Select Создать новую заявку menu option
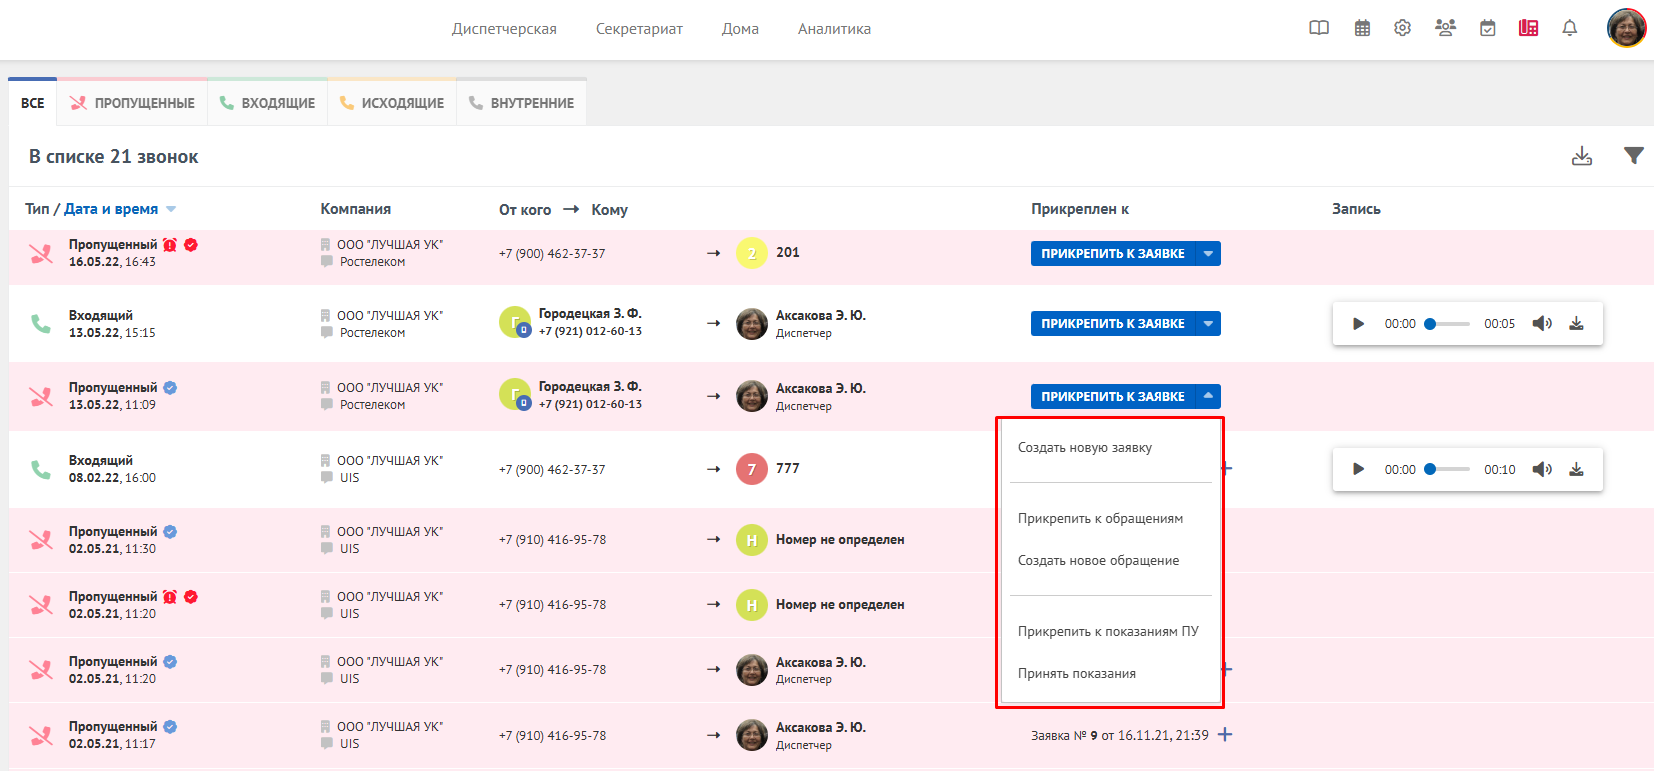This screenshot has width=1654, height=771. (x=1085, y=448)
